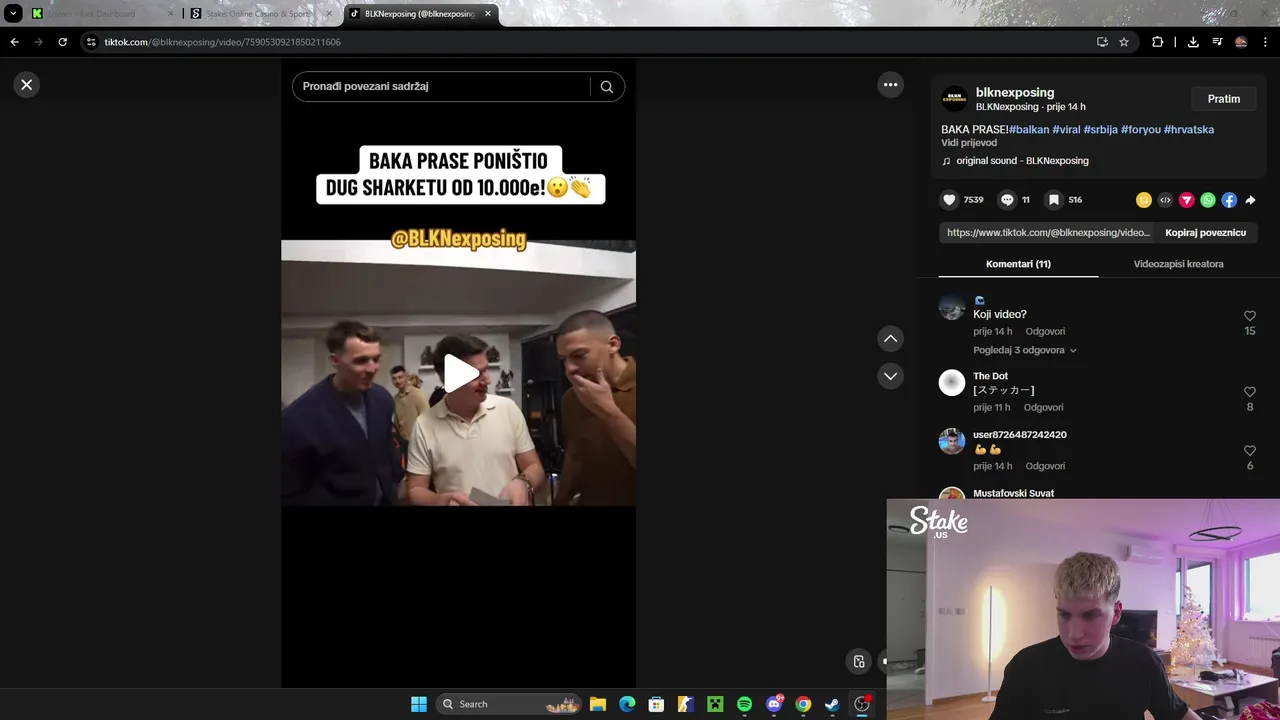
Task: Click the Windows taskbar Search box
Action: tap(510, 704)
